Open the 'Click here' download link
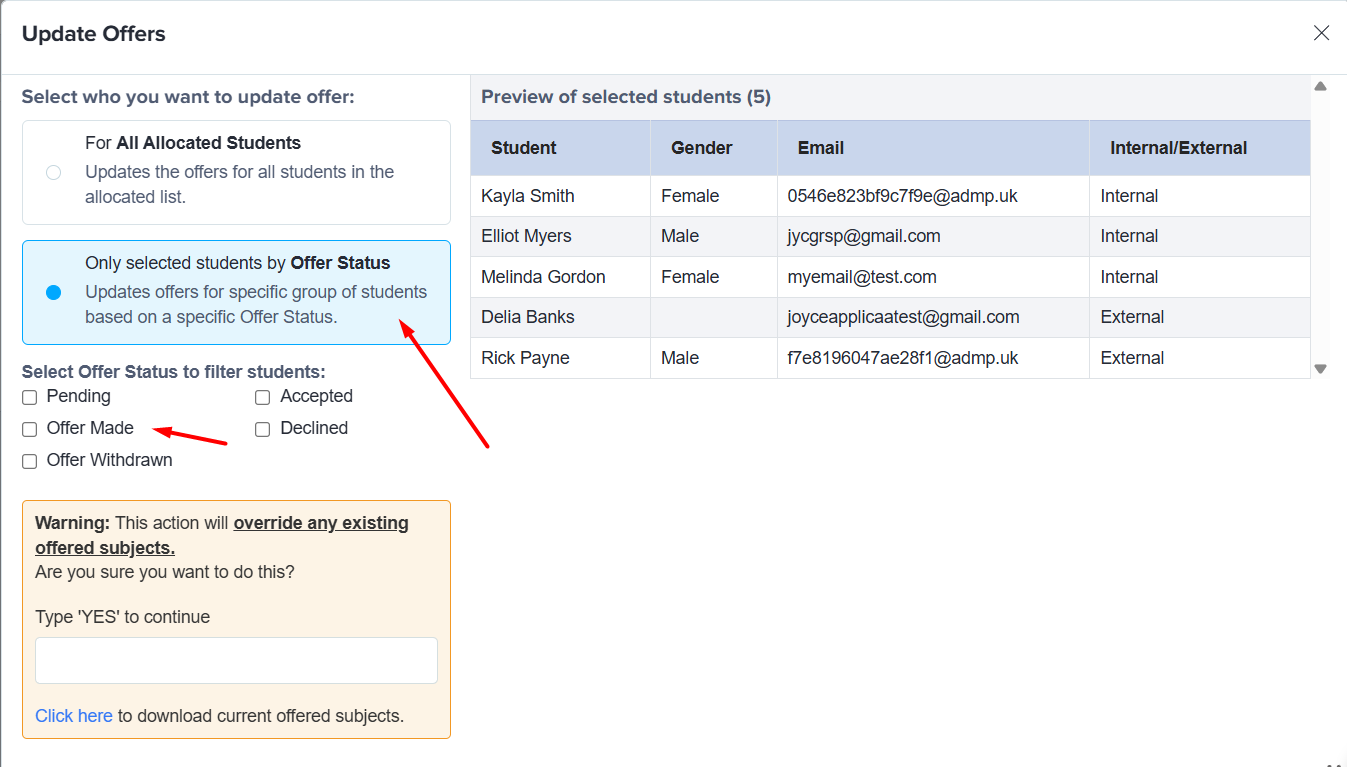Image resolution: width=1347 pixels, height=767 pixels. pyautogui.click(x=74, y=716)
